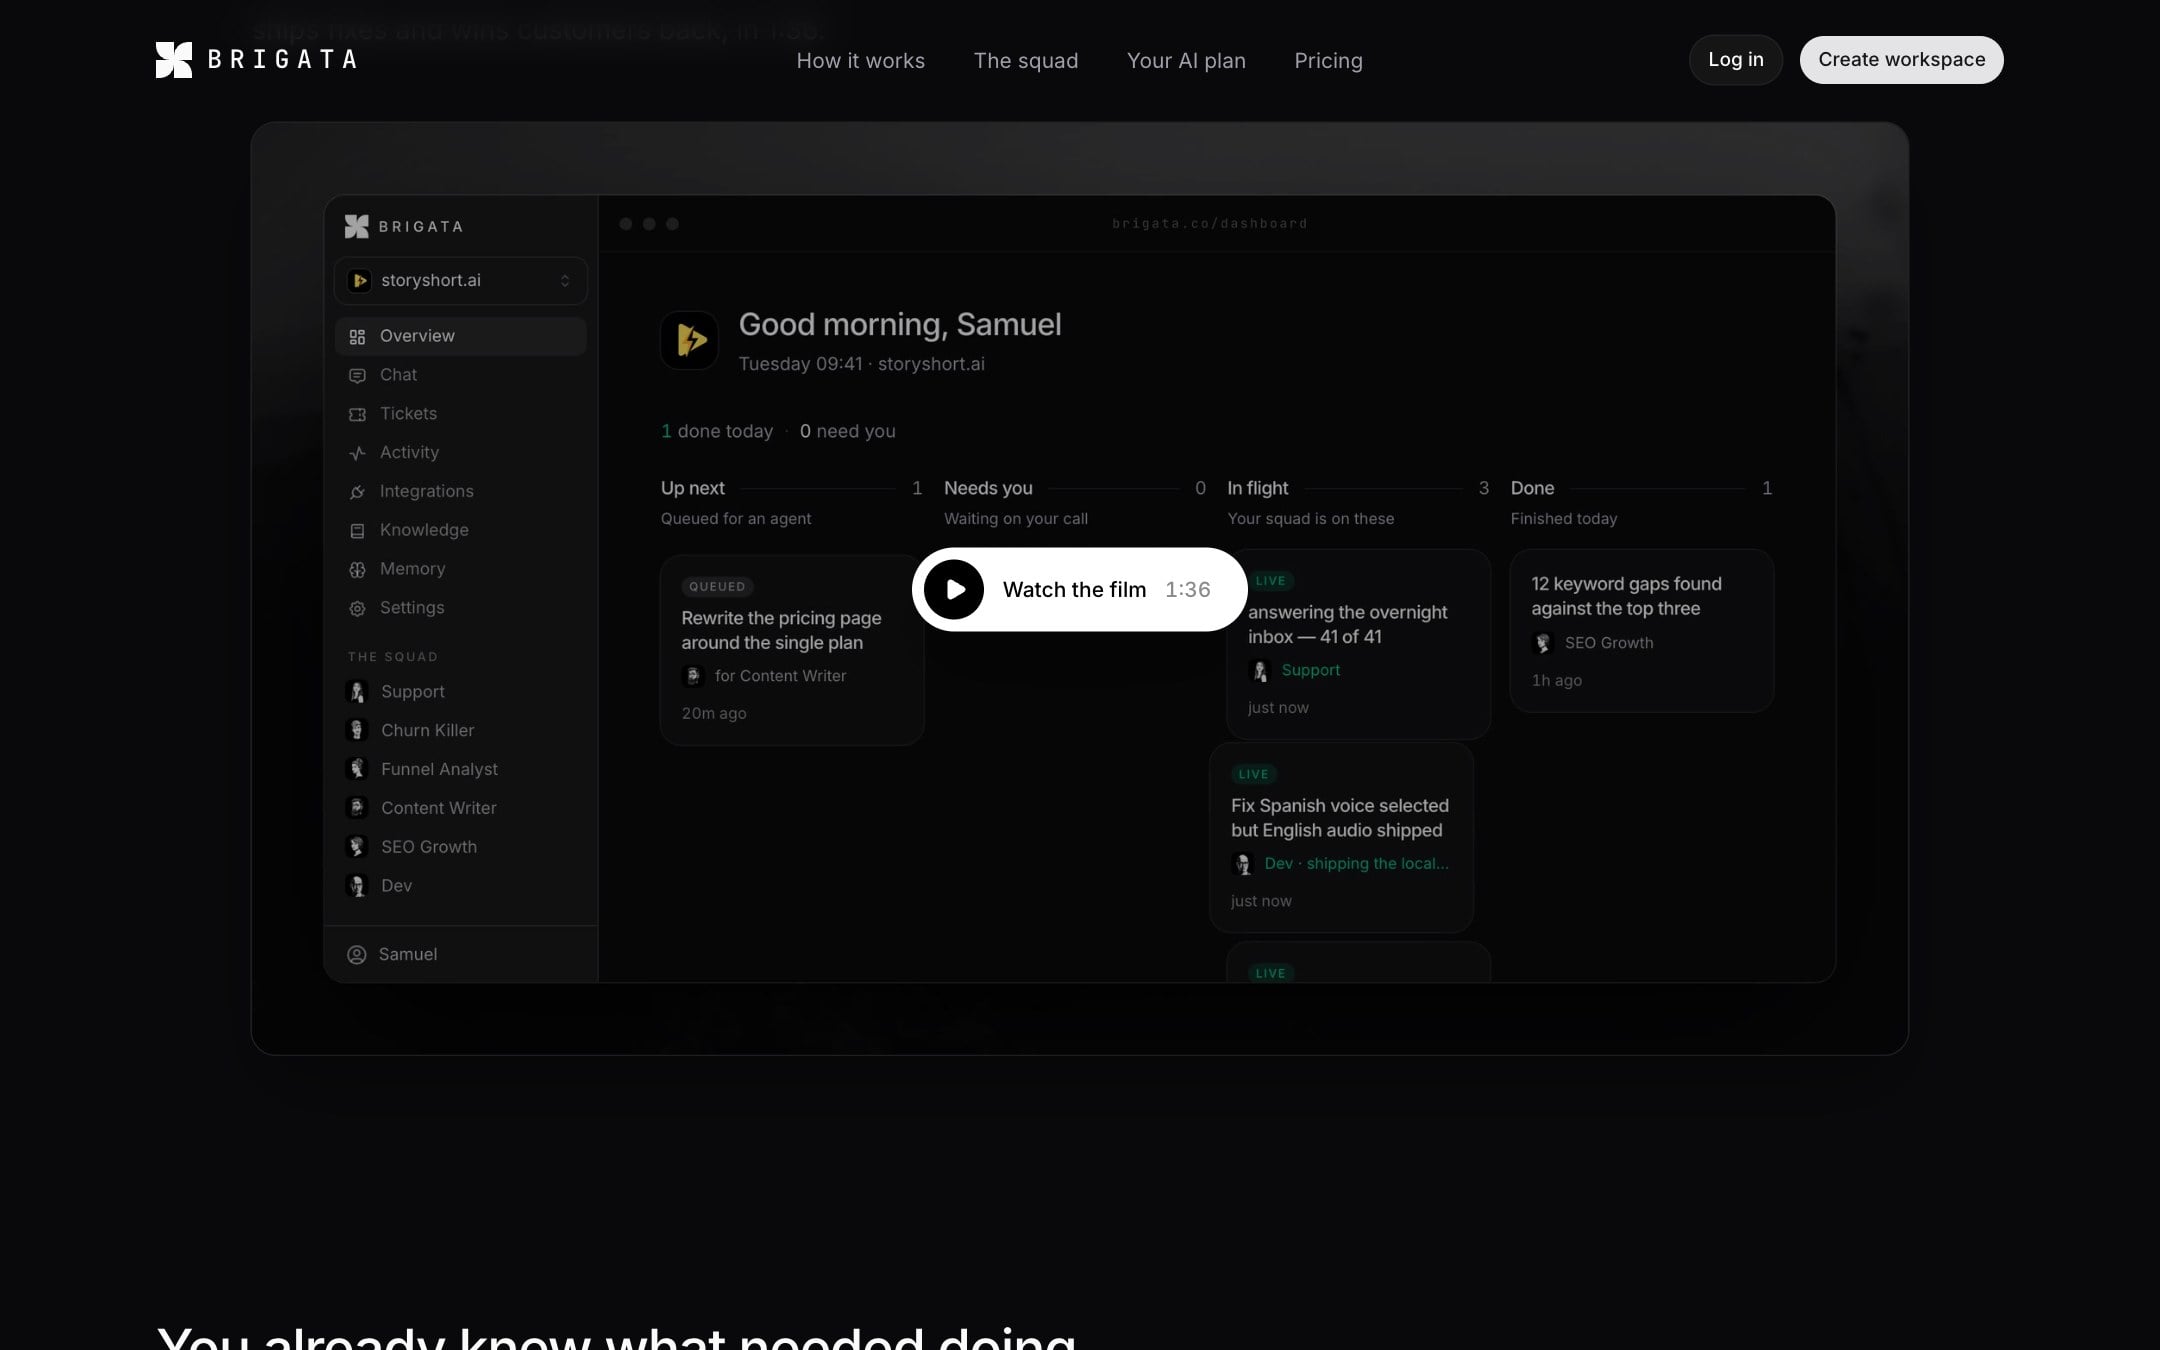Click the Memory brain icon in sidebar
Image resolution: width=2160 pixels, height=1350 pixels.
tap(357, 570)
